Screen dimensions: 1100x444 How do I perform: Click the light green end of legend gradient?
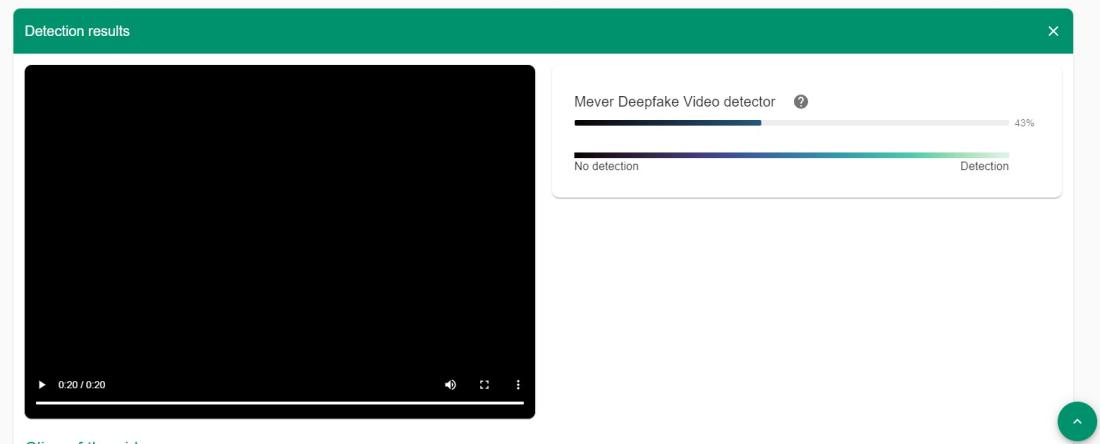(x=995, y=155)
